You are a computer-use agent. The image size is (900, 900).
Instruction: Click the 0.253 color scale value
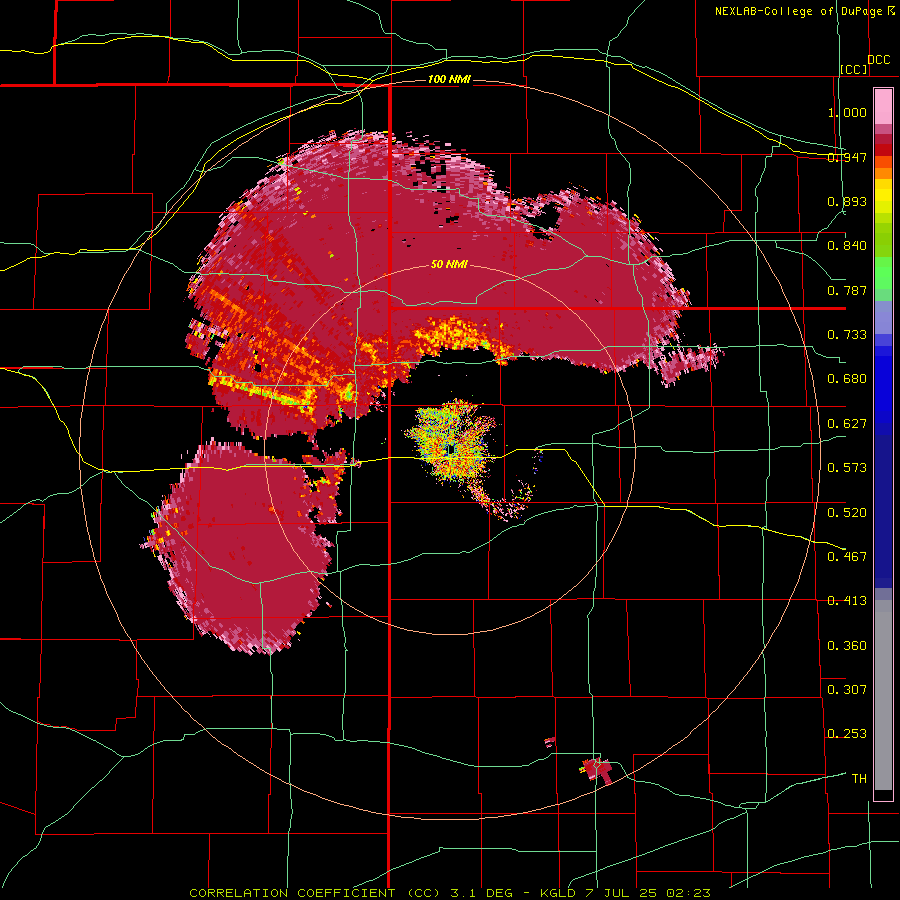tap(847, 734)
